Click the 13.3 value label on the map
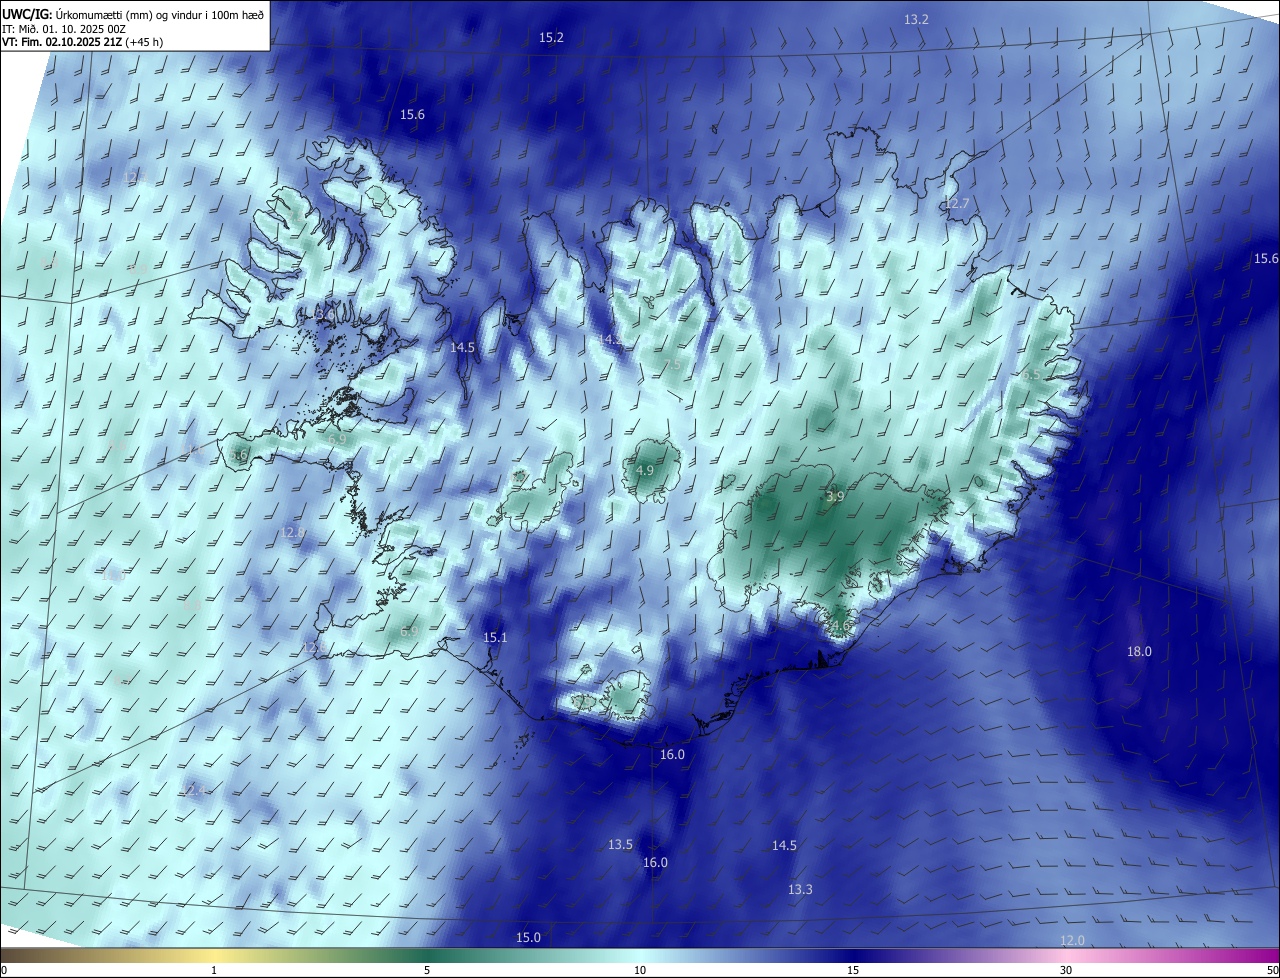The width and height of the screenshot is (1280, 978). 800,889
